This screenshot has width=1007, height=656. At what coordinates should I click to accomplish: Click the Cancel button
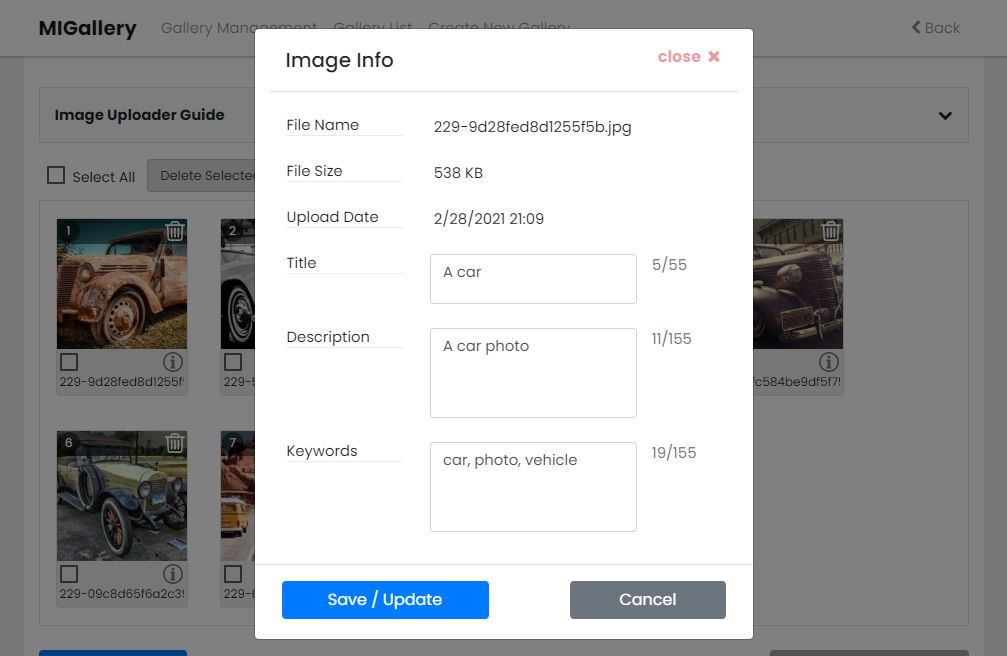647,599
